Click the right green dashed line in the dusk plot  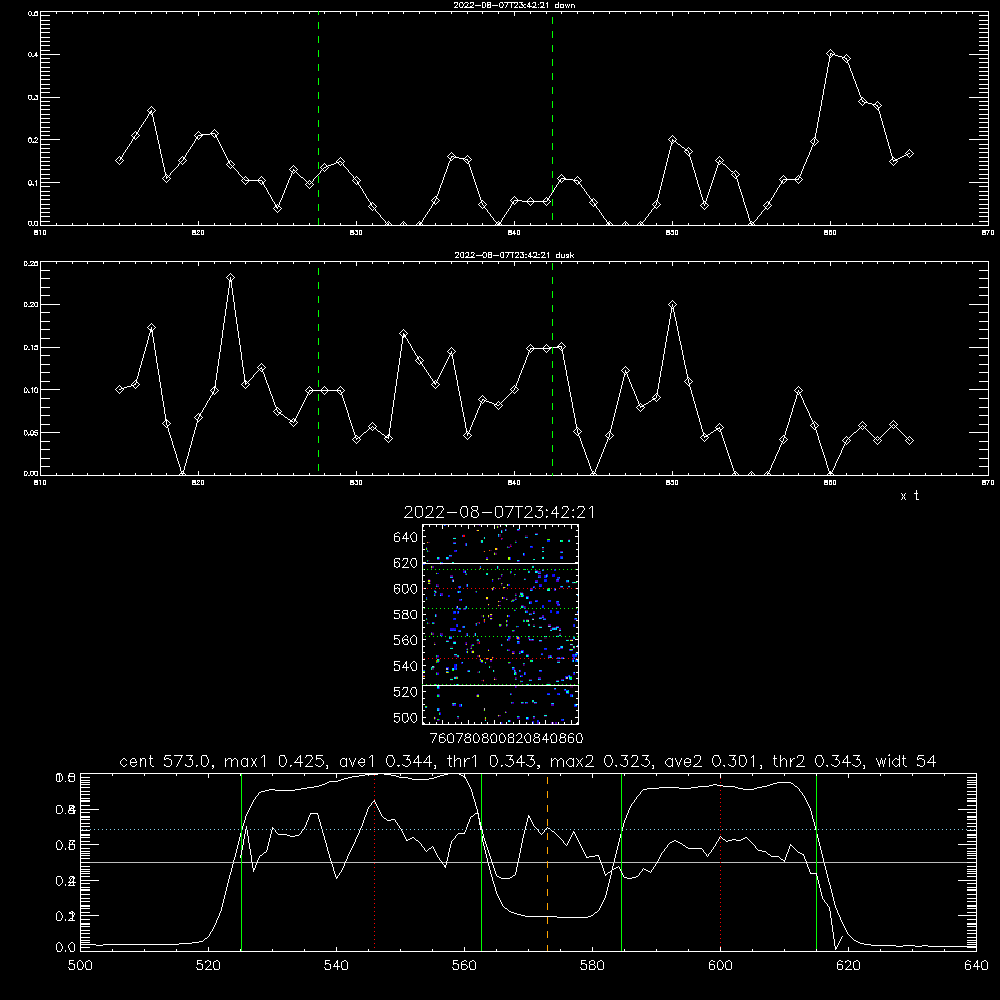coord(553,369)
